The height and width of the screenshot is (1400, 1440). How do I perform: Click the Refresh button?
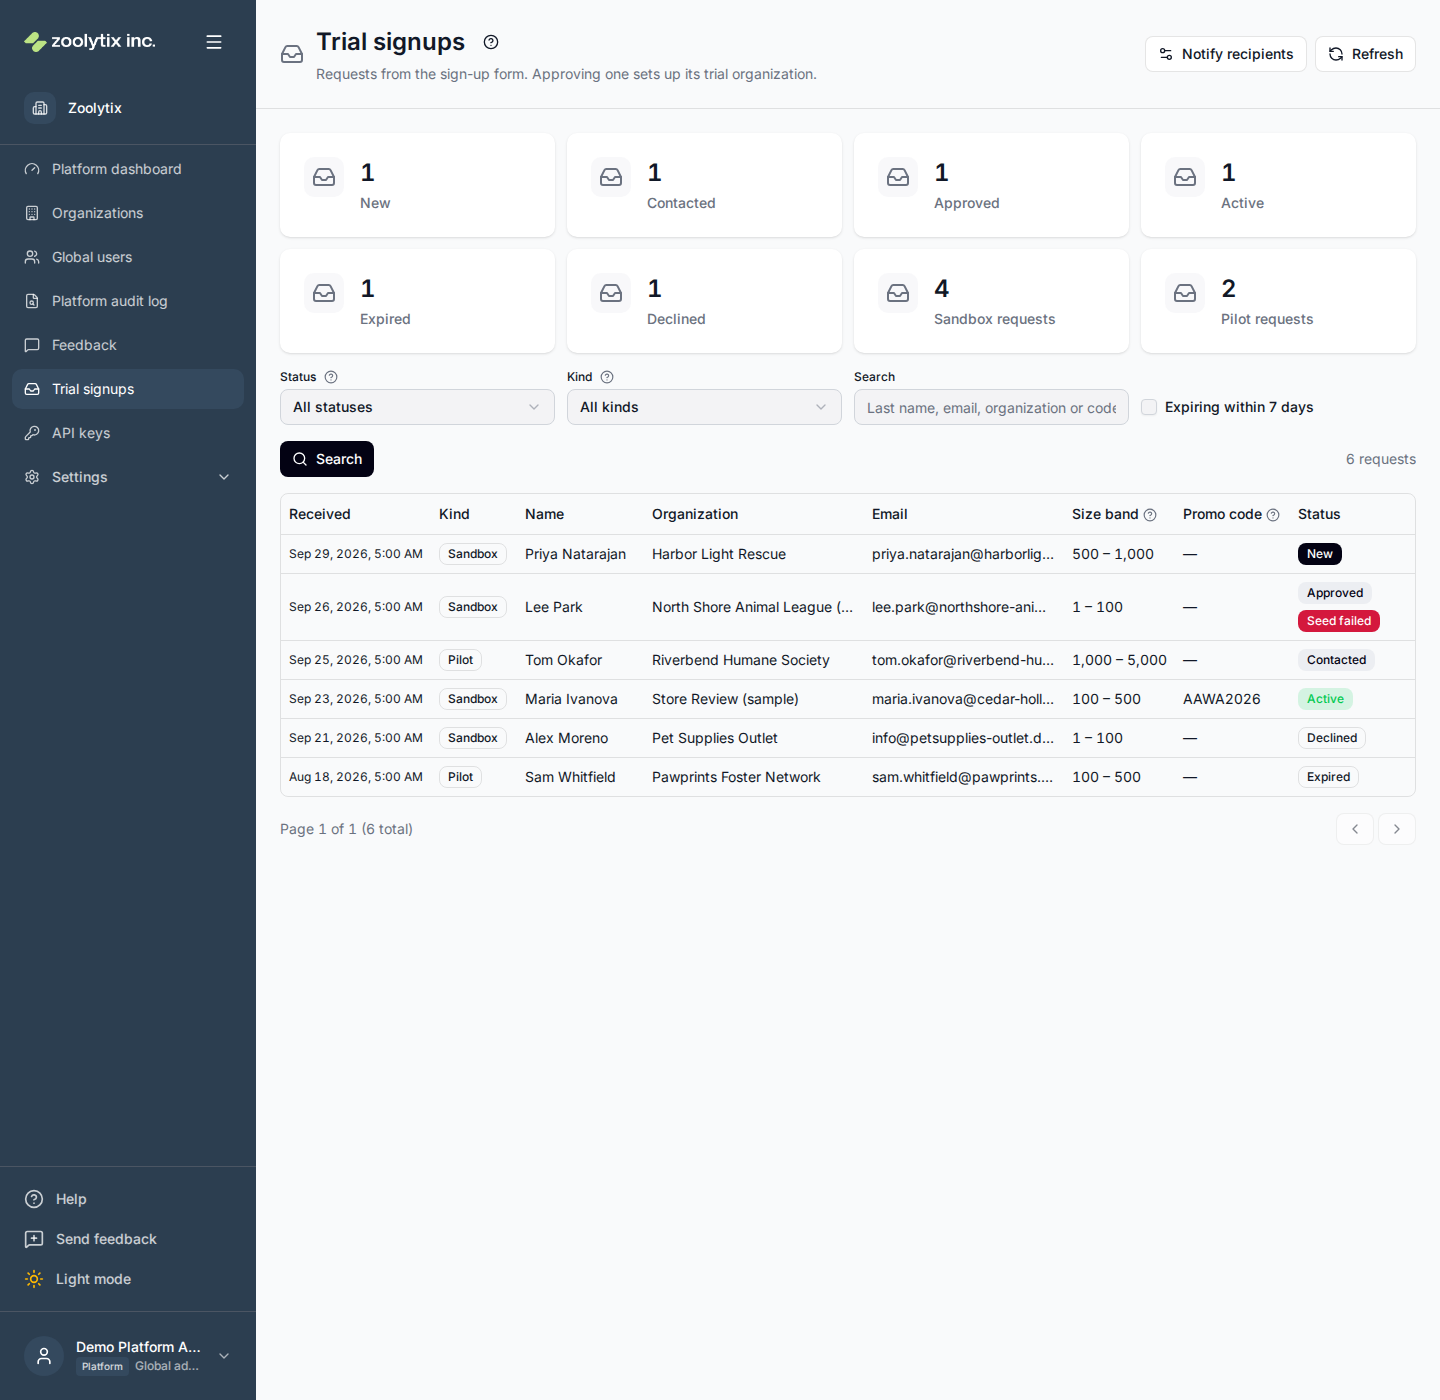[x=1365, y=54]
